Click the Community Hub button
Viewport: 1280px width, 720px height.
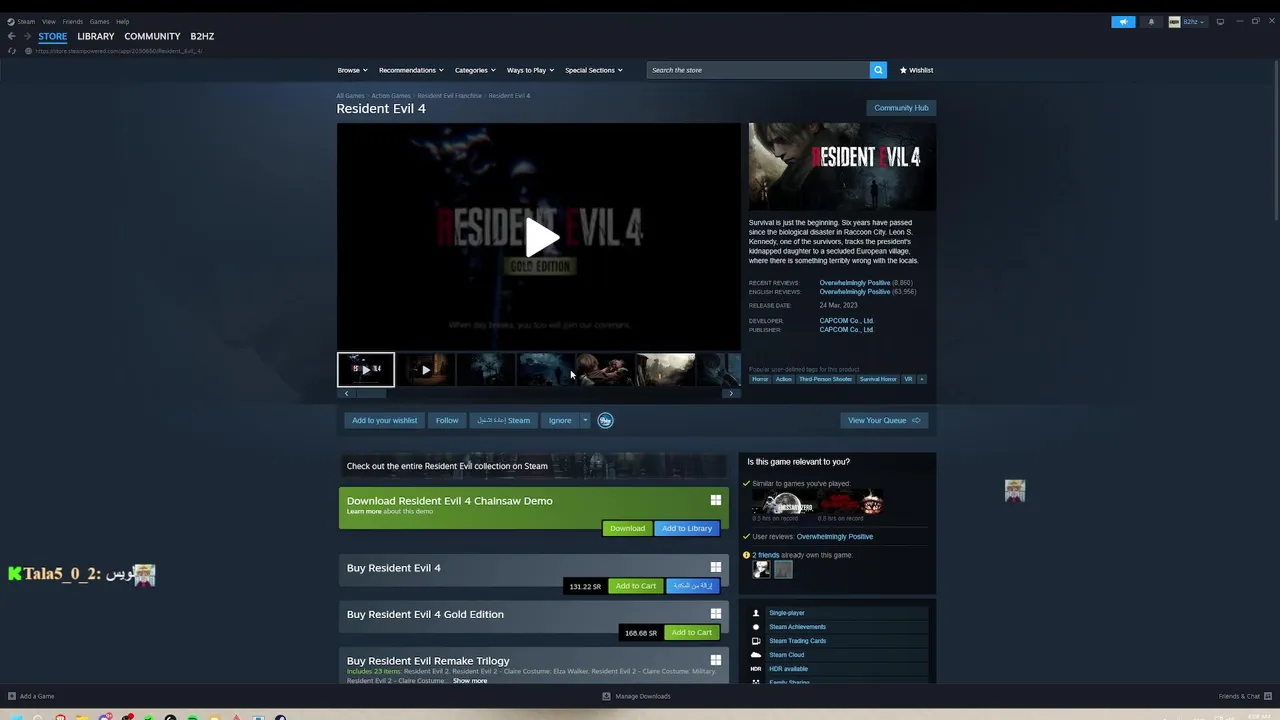point(901,107)
